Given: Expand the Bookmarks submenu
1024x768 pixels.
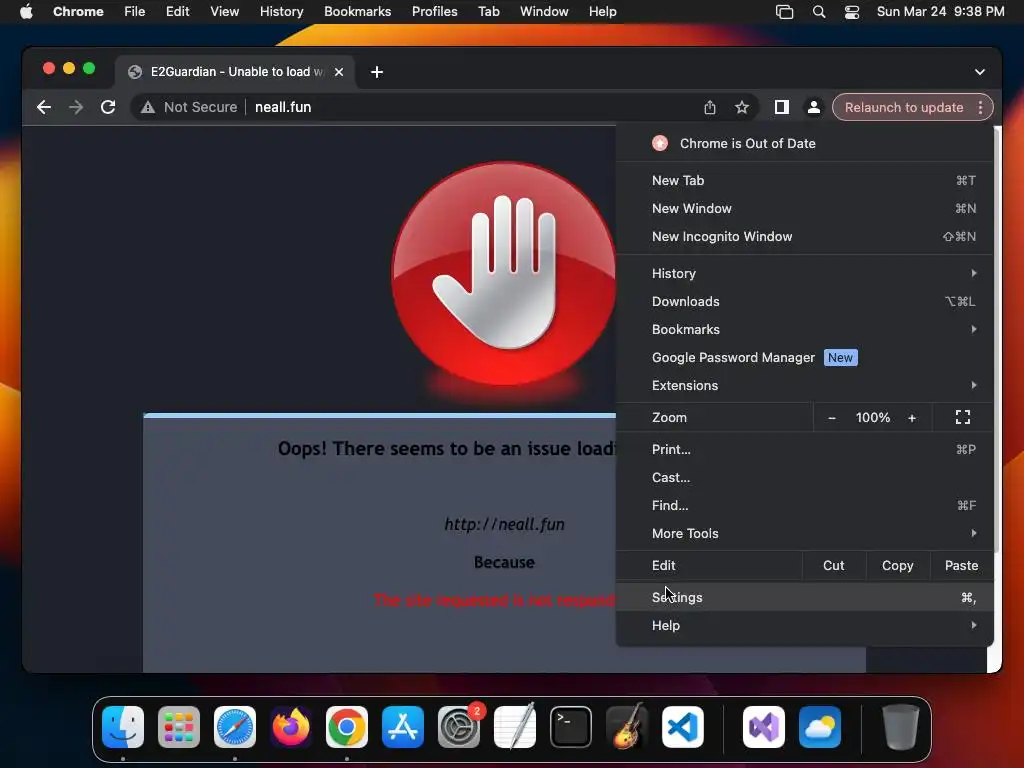Looking at the screenshot, I should click(805, 330).
